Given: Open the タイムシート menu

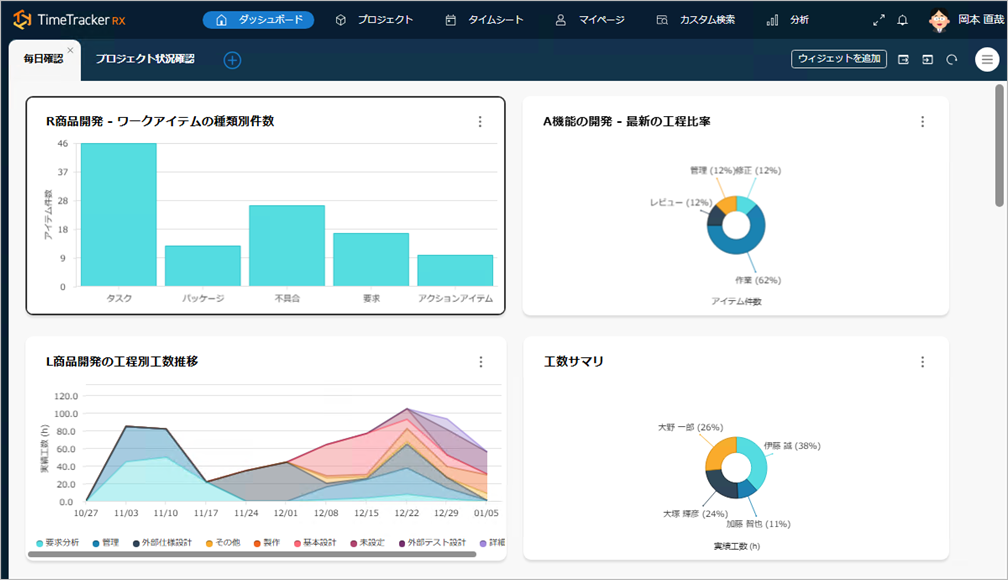Looking at the screenshot, I should click(x=483, y=20).
